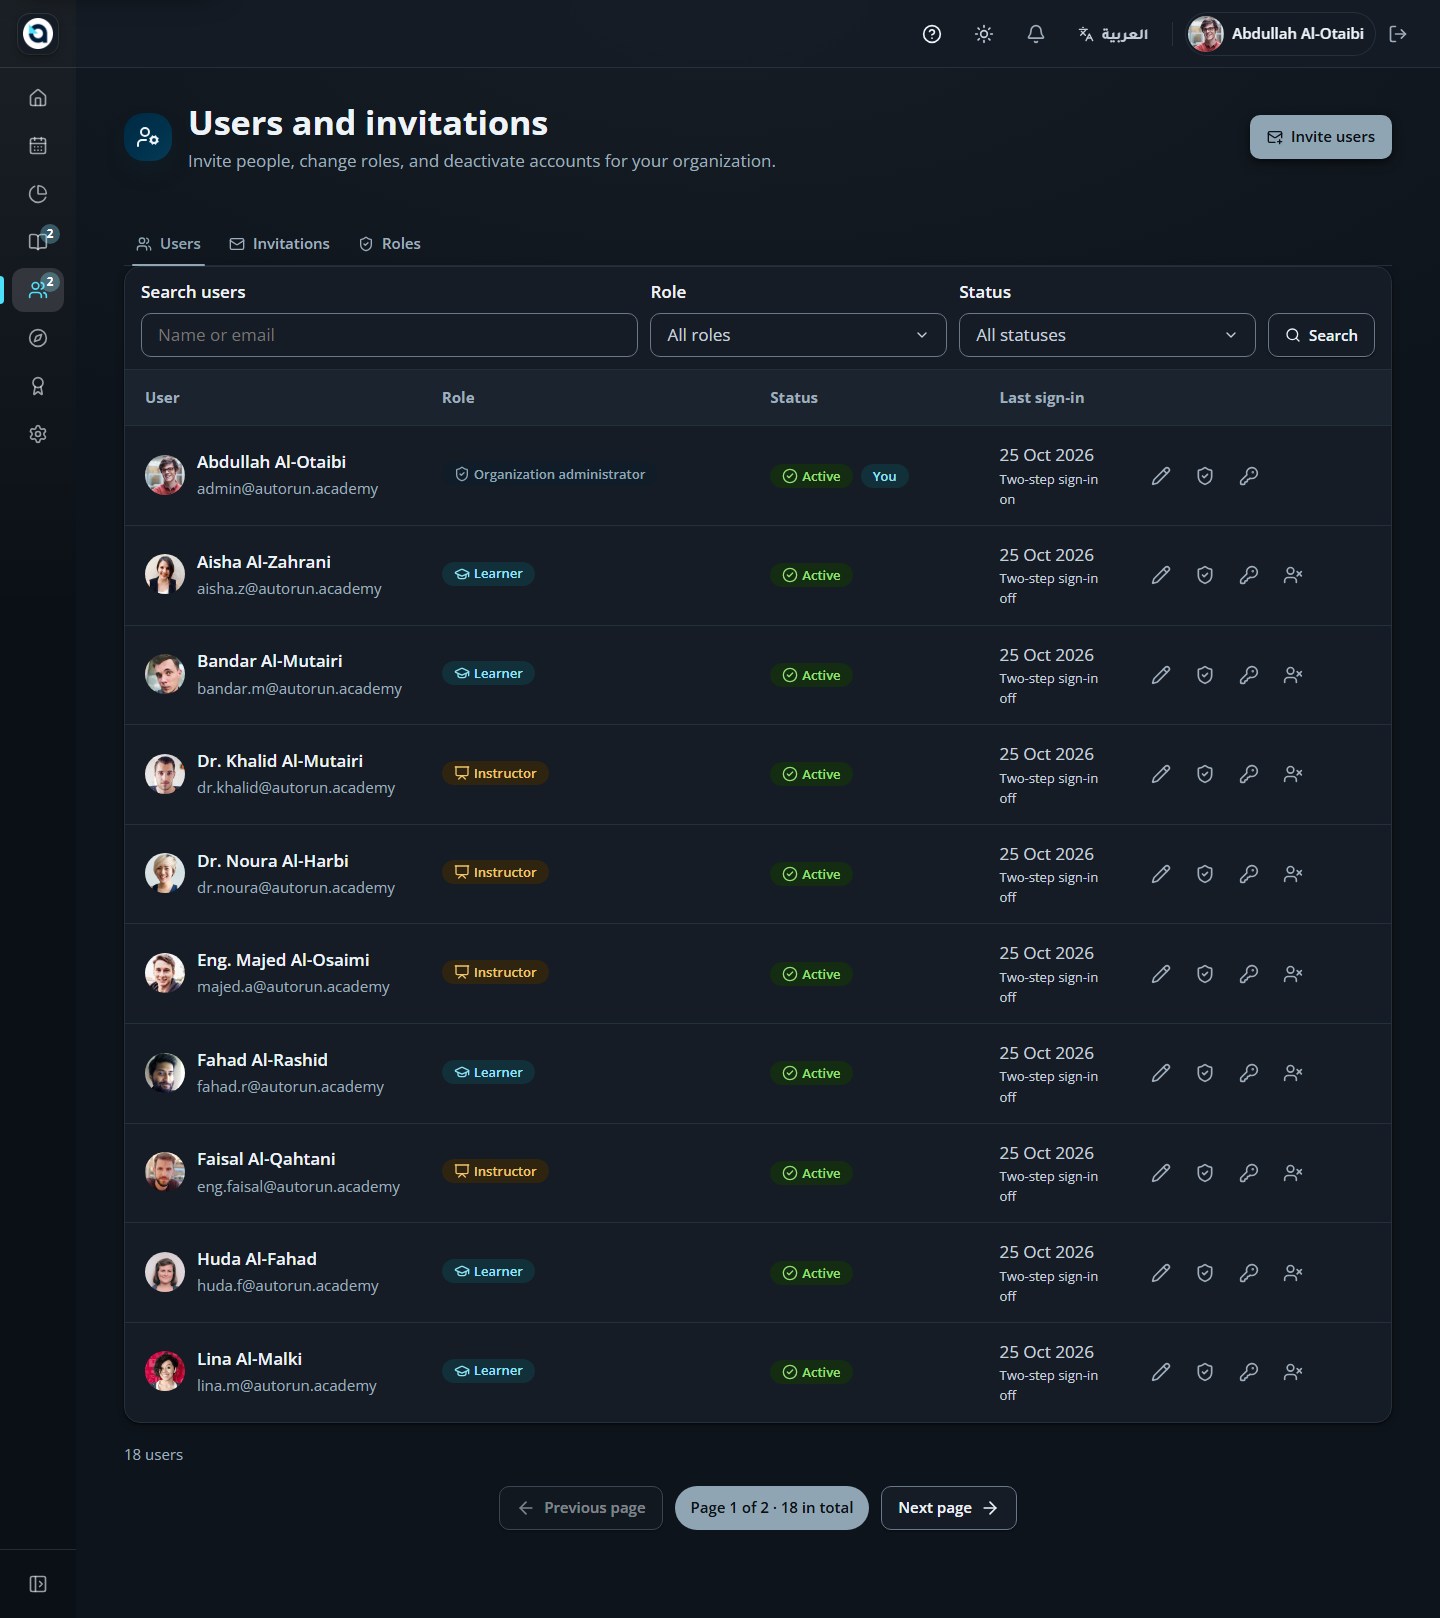Click the help question mark icon
The height and width of the screenshot is (1618, 1440).
pos(932,34)
